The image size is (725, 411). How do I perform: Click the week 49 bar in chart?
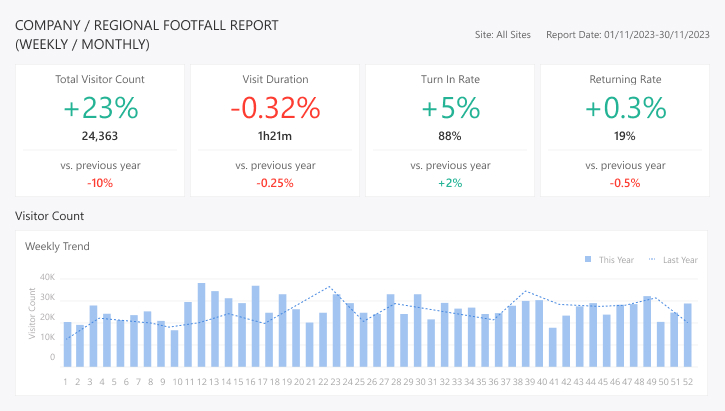point(647,331)
